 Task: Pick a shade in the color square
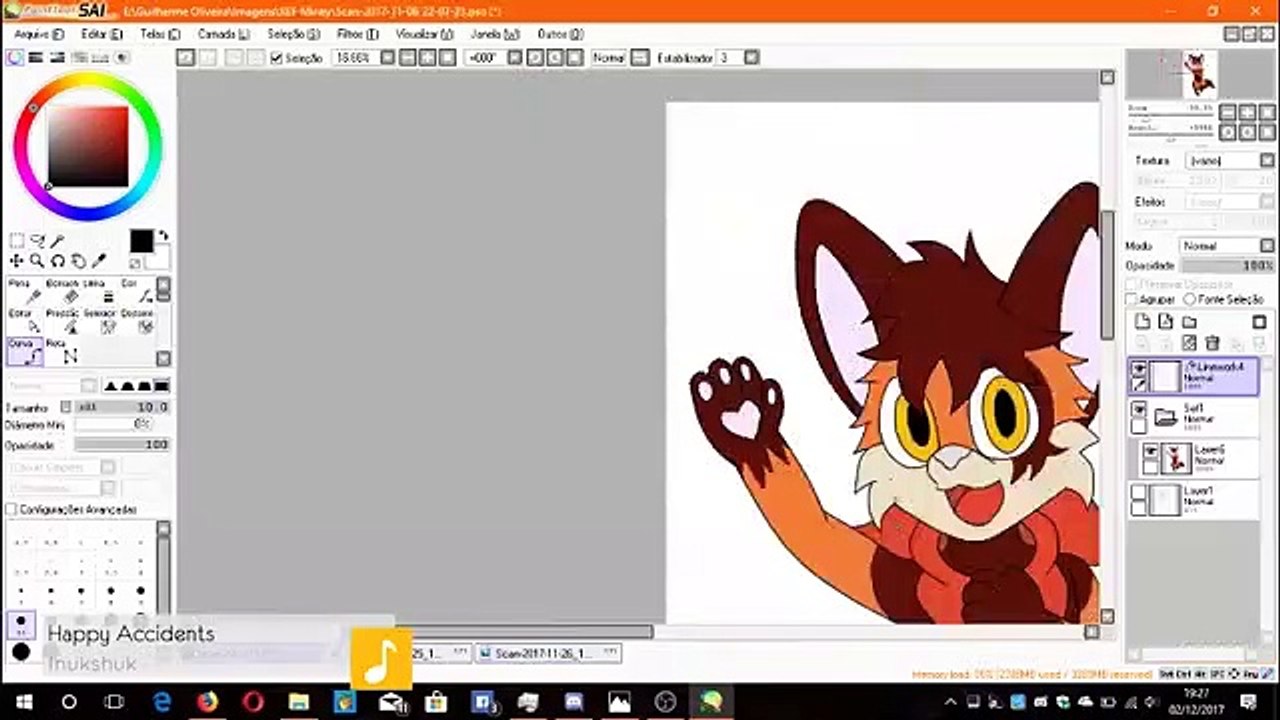(88, 146)
